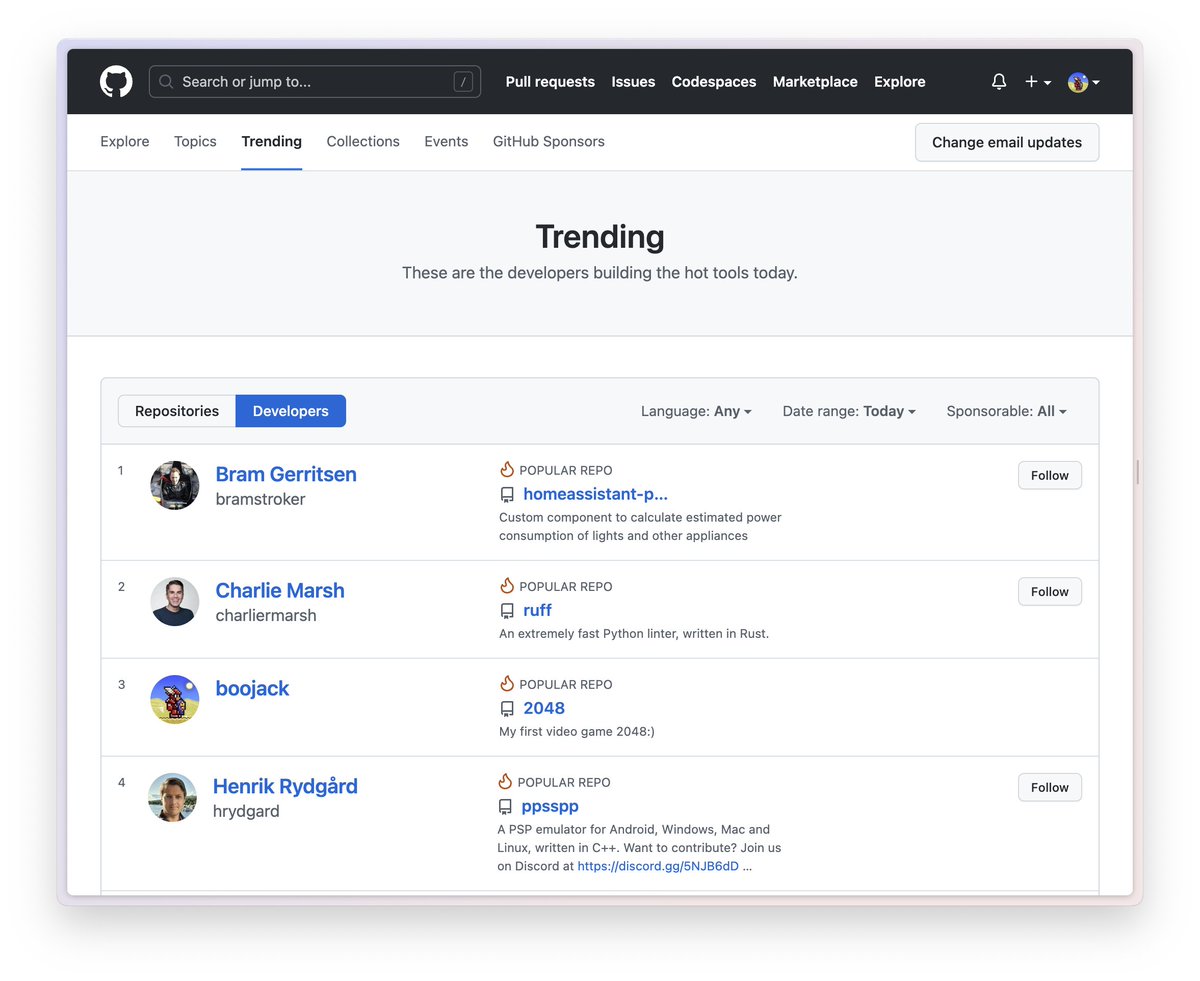The image size is (1200, 981).
Task: Open Henrik Rydgård's avatar picture
Action: [x=173, y=797]
